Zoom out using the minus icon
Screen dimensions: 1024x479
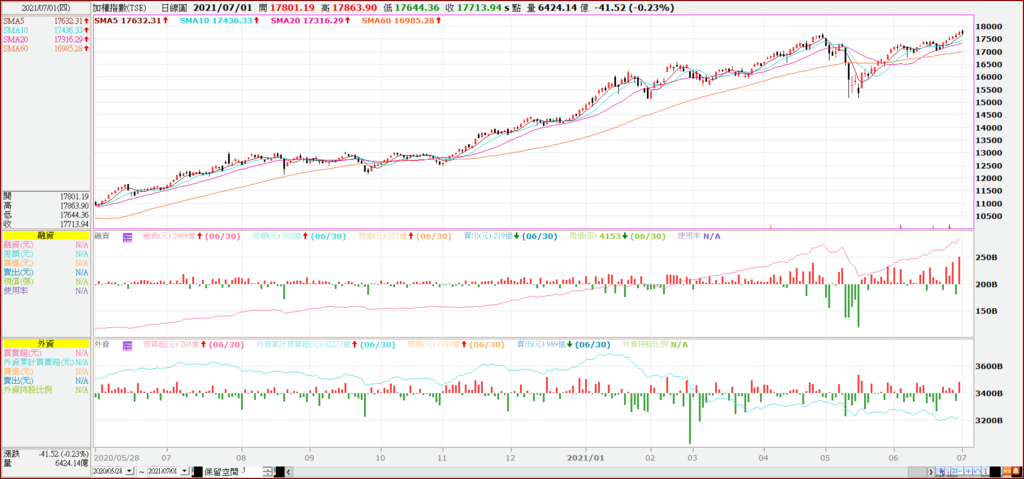click(960, 471)
